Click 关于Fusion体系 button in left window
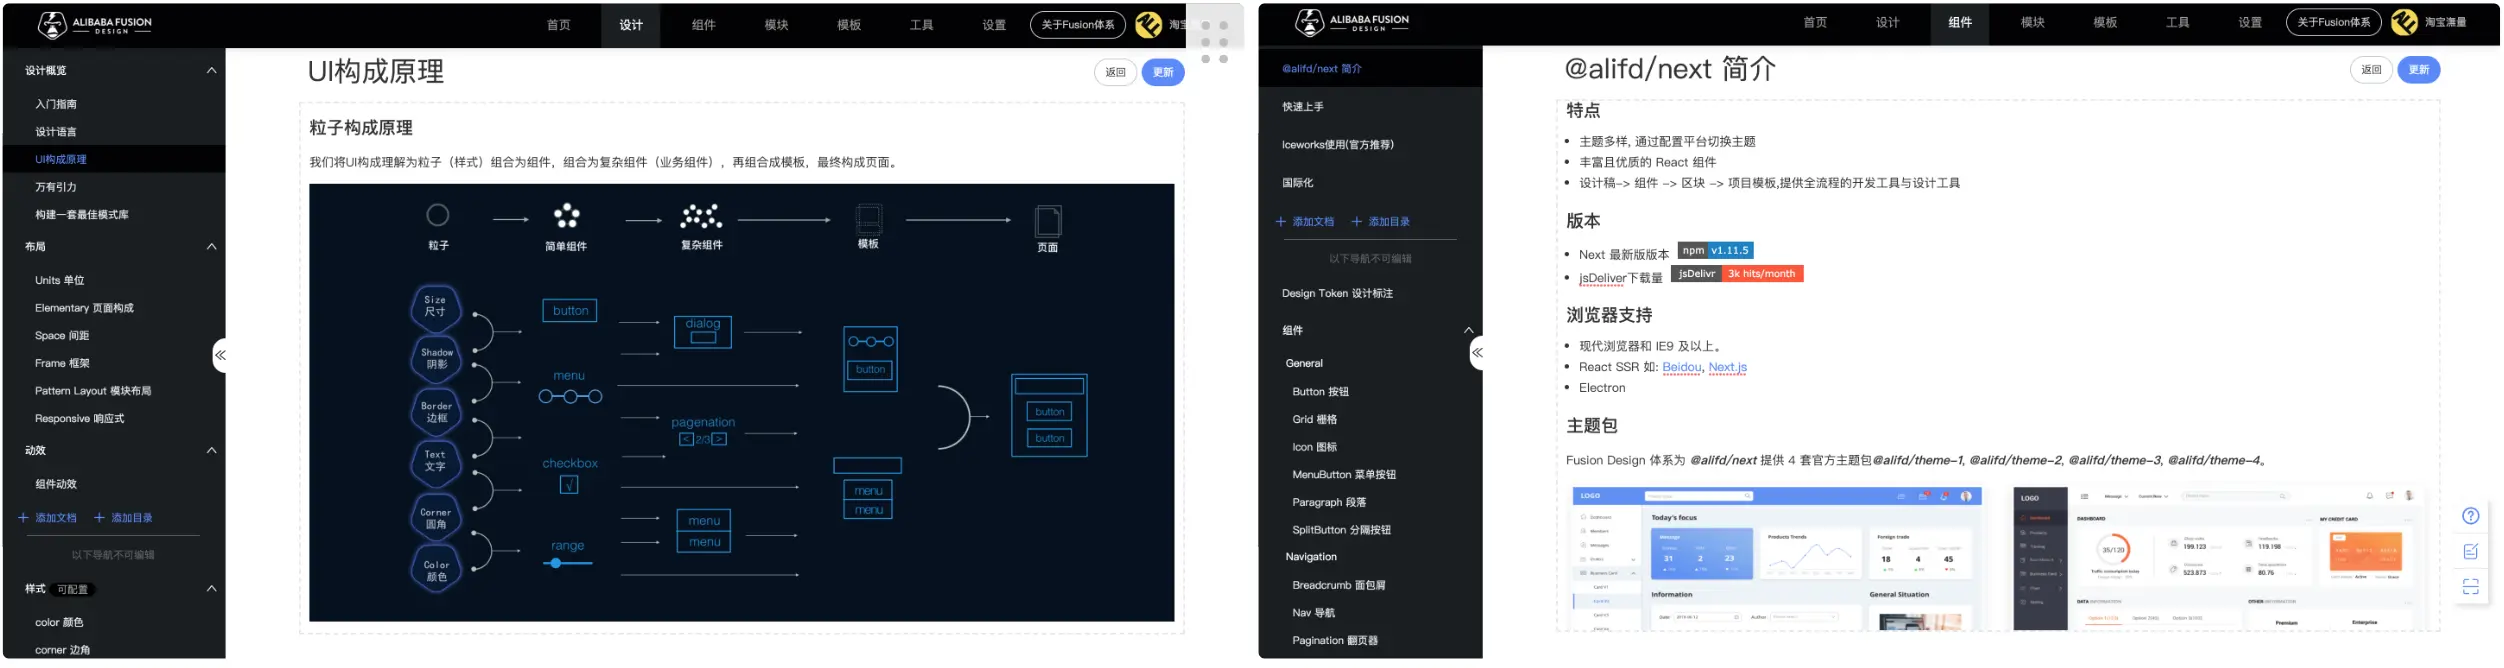 tap(1077, 25)
